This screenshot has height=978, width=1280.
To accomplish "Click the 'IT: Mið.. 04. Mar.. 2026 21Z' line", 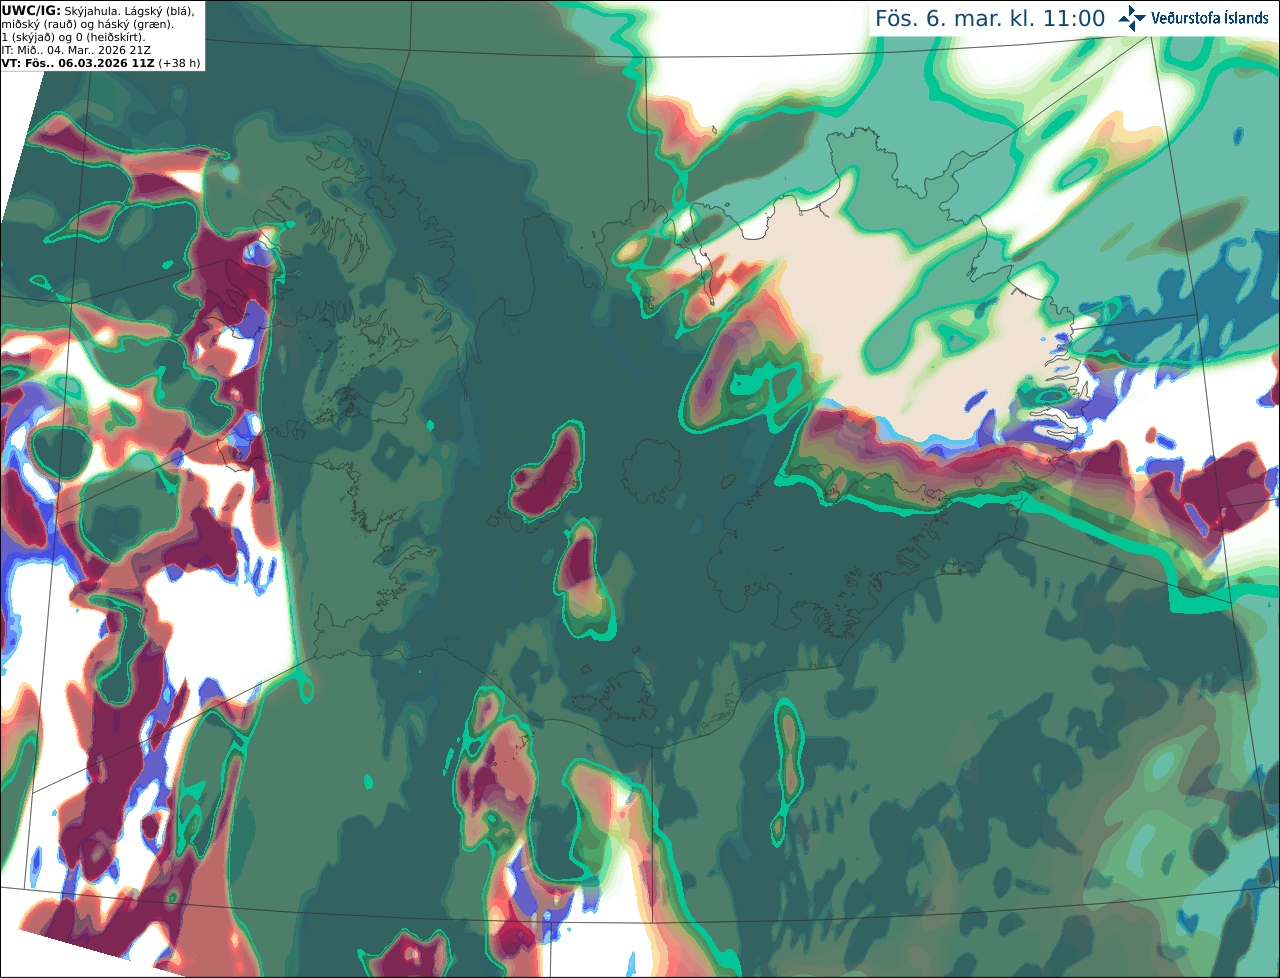I will (x=76, y=50).
